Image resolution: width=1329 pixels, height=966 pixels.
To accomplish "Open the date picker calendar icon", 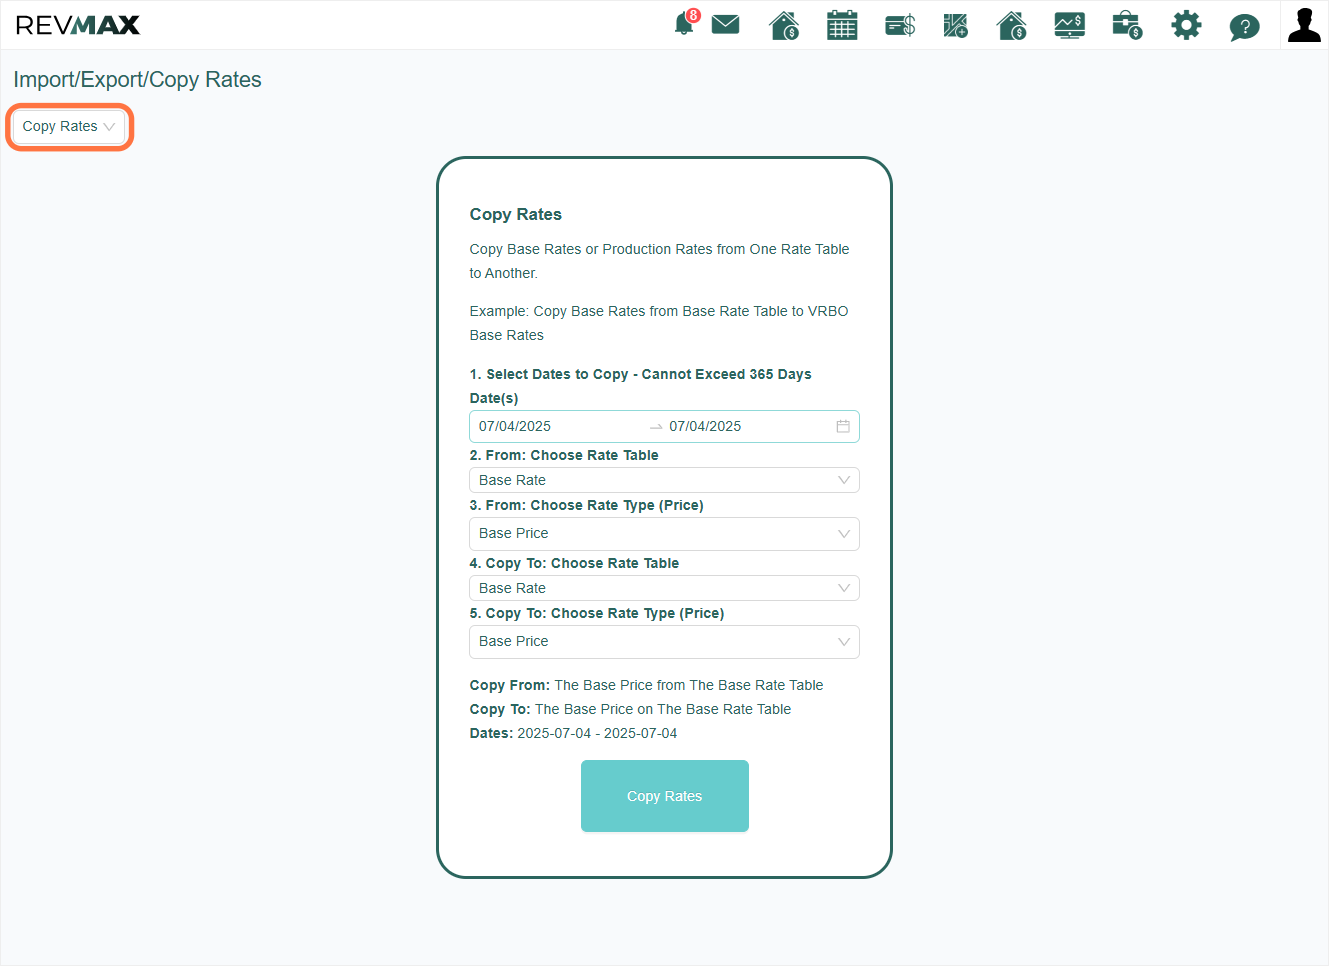I will [843, 426].
